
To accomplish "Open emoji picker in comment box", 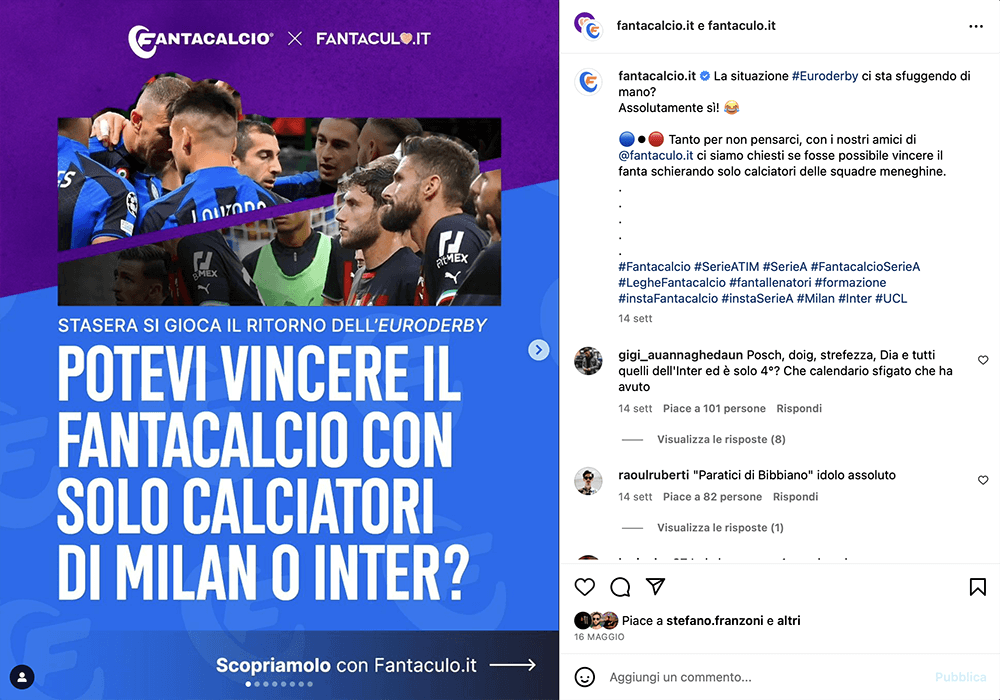I will [584, 677].
